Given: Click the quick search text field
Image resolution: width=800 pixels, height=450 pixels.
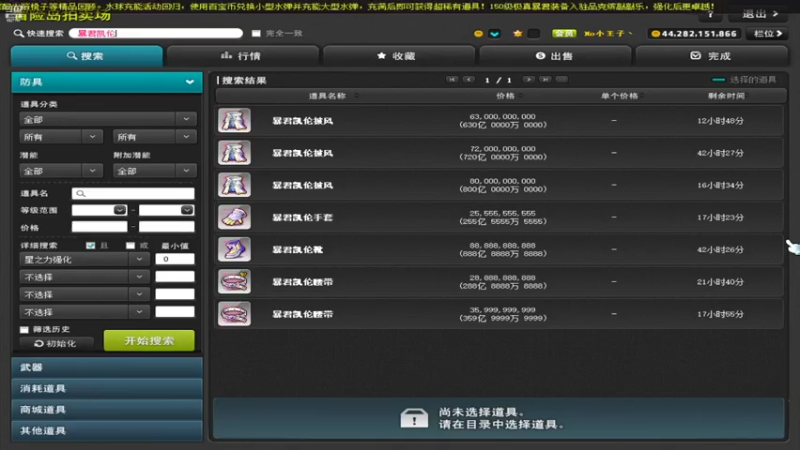Looking at the screenshot, I should pyautogui.click(x=156, y=33).
